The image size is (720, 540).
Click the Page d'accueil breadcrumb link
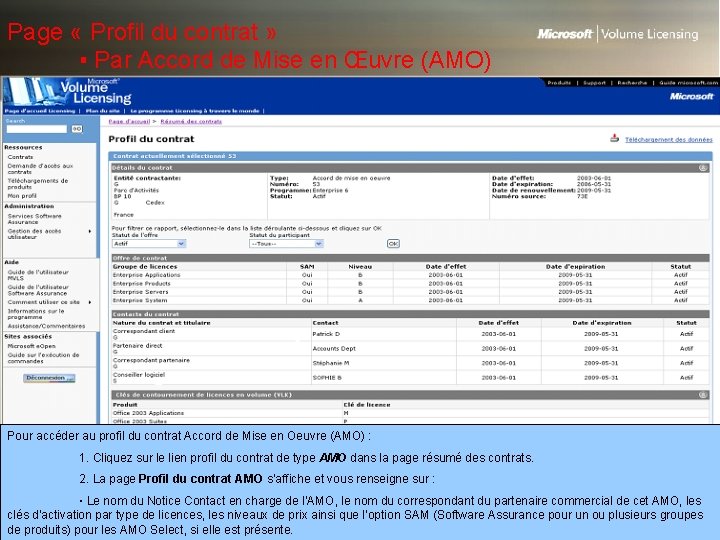point(129,122)
